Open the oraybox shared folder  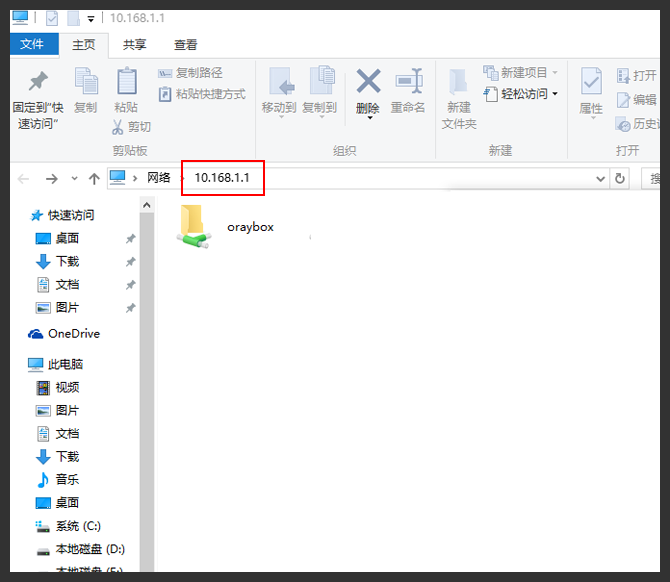(226, 227)
